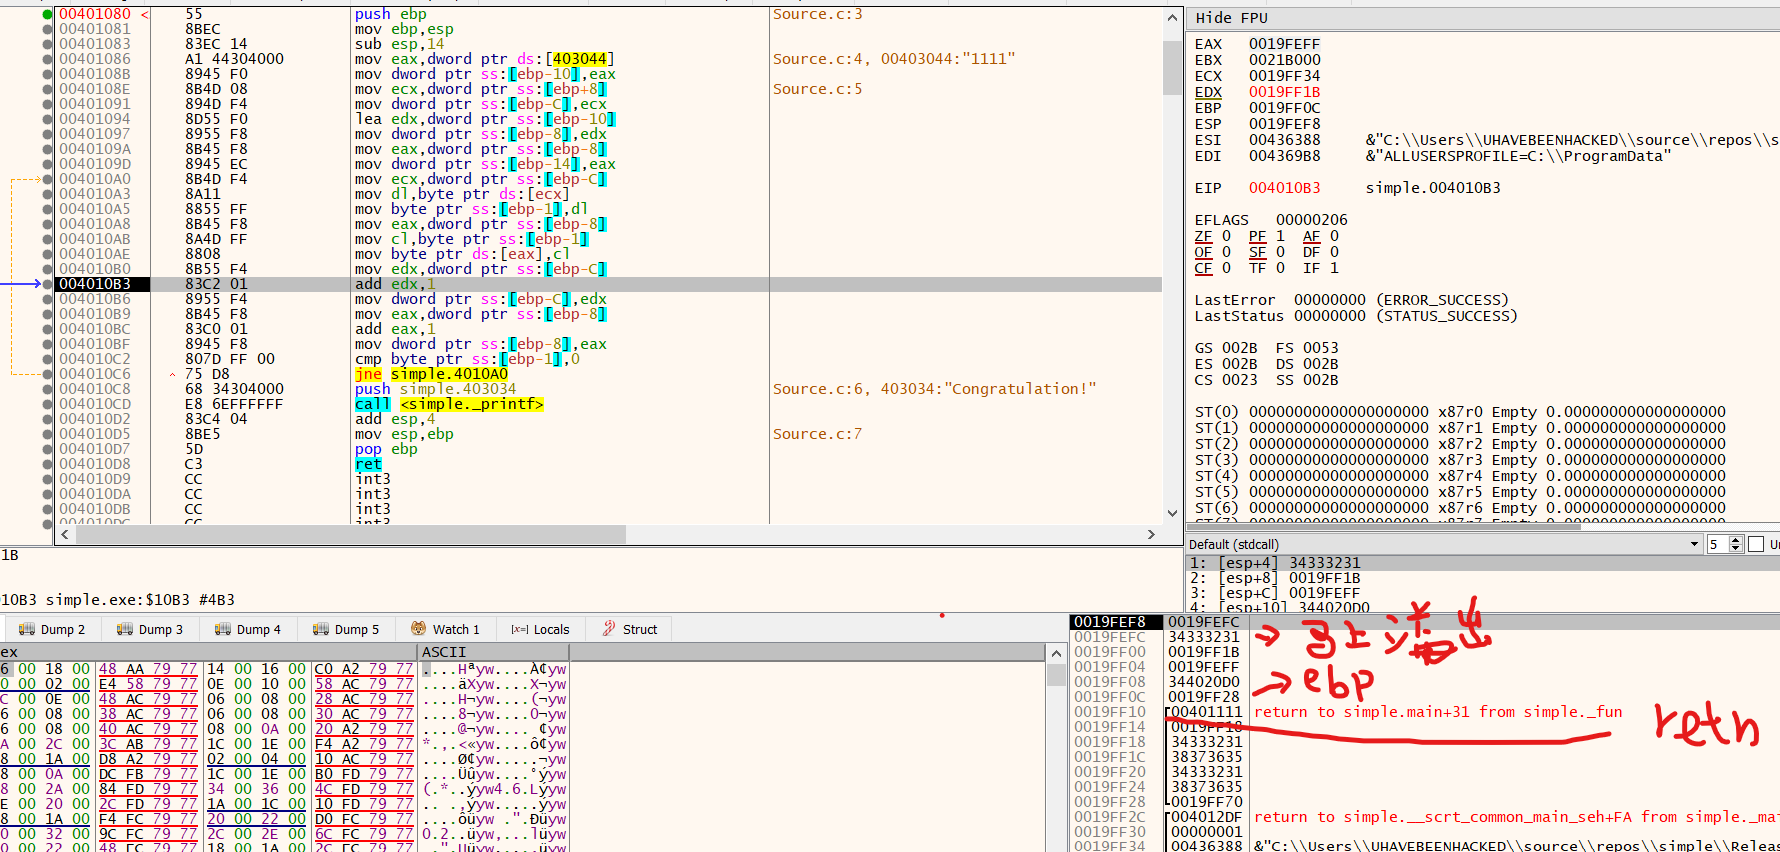Click the disassembly horizontal scroll left arrow
This screenshot has width=1780, height=852.
click(66, 535)
